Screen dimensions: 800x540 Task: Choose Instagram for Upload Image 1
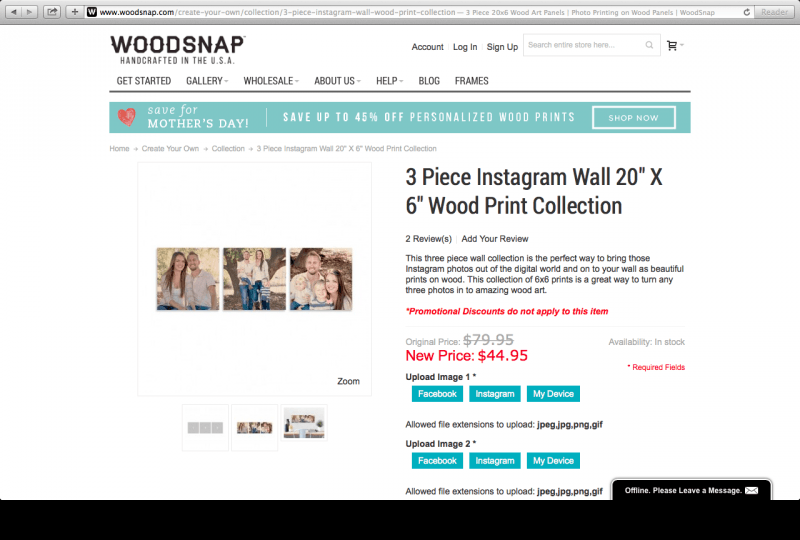[x=495, y=394]
